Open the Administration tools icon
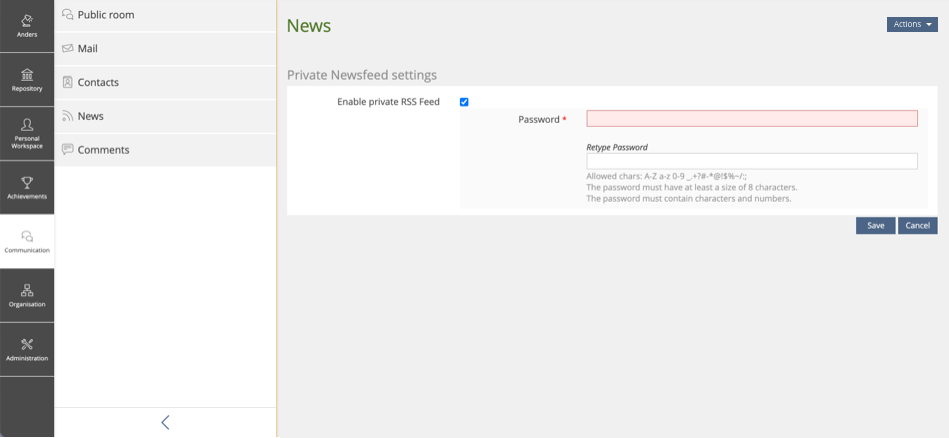 coord(27,344)
